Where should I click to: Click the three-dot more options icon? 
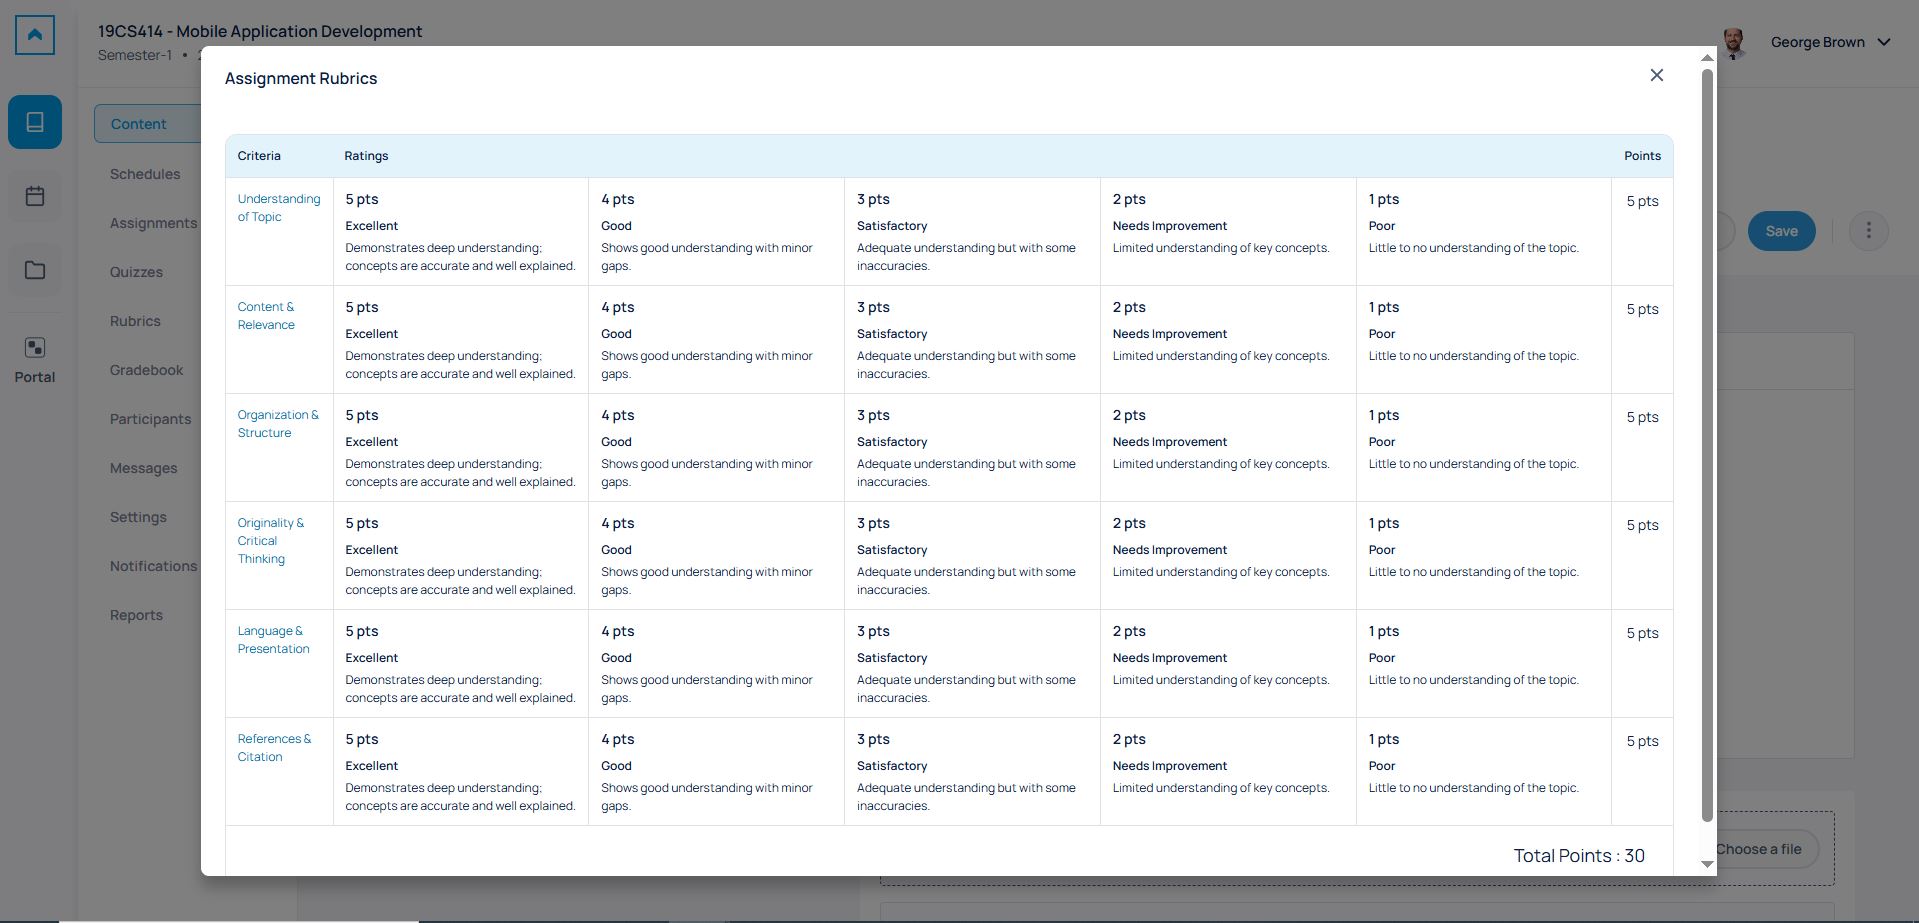click(x=1868, y=231)
